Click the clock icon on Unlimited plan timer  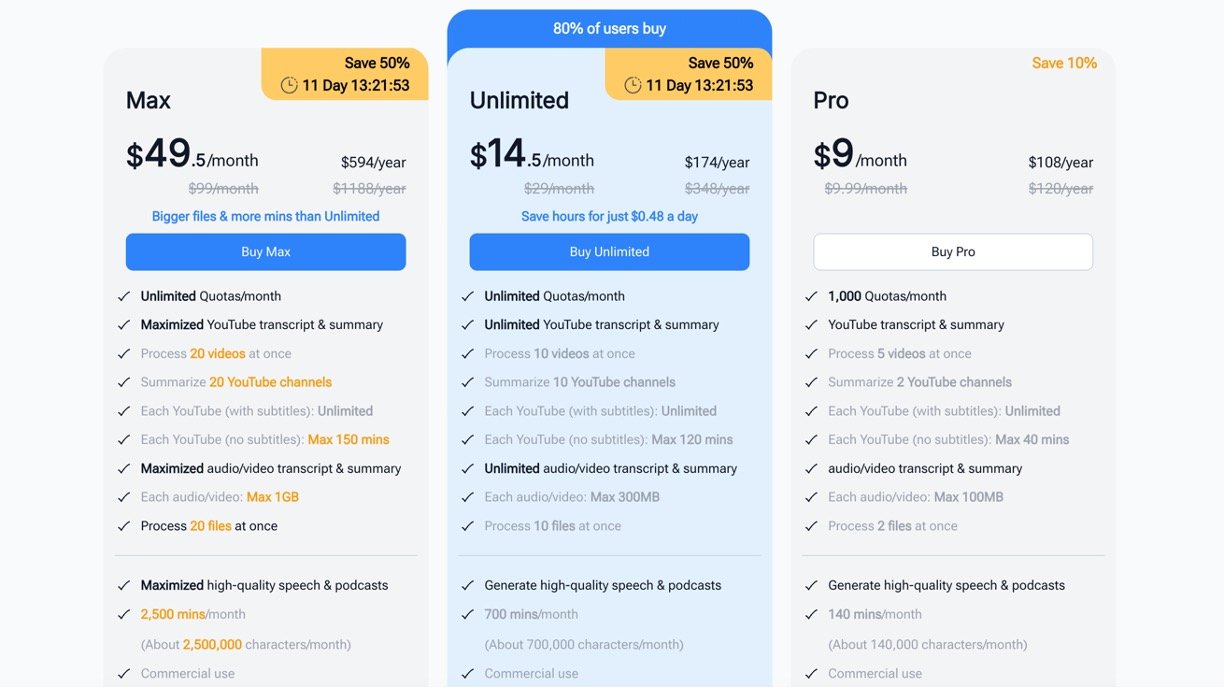click(633, 86)
